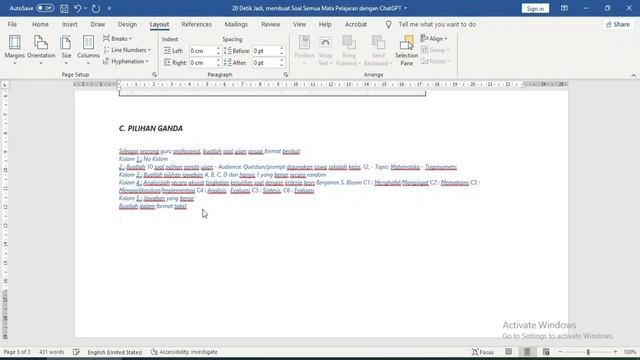Open the Acrobat tab
640x360 pixels.
356,24
